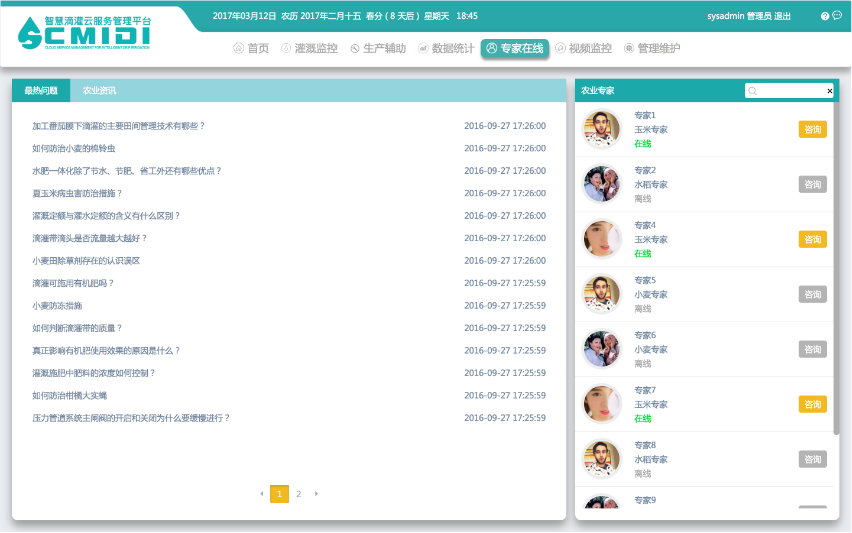The height and width of the screenshot is (533, 852).
Task: Click 咨询 button for 专家4
Action: click(x=812, y=239)
